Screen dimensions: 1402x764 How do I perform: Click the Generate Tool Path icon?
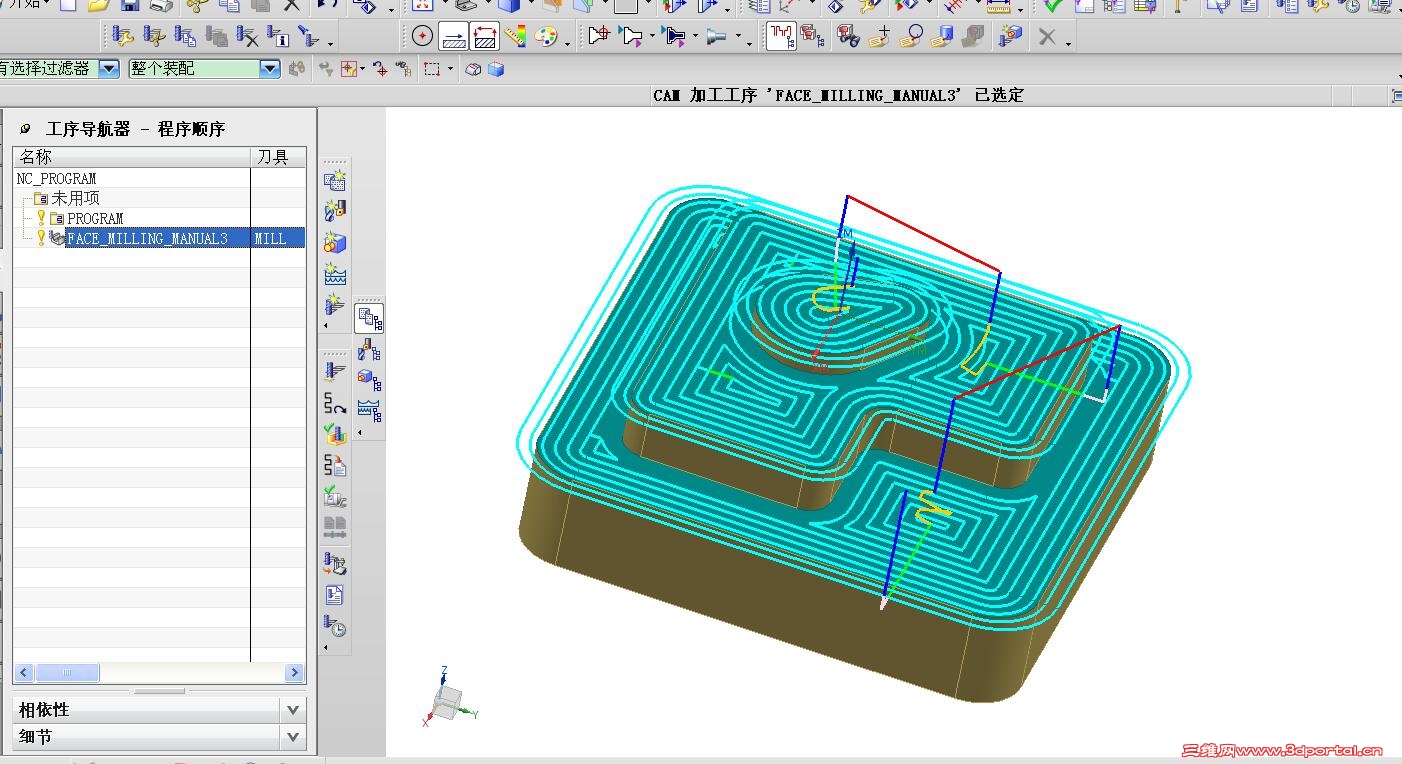tap(334, 372)
